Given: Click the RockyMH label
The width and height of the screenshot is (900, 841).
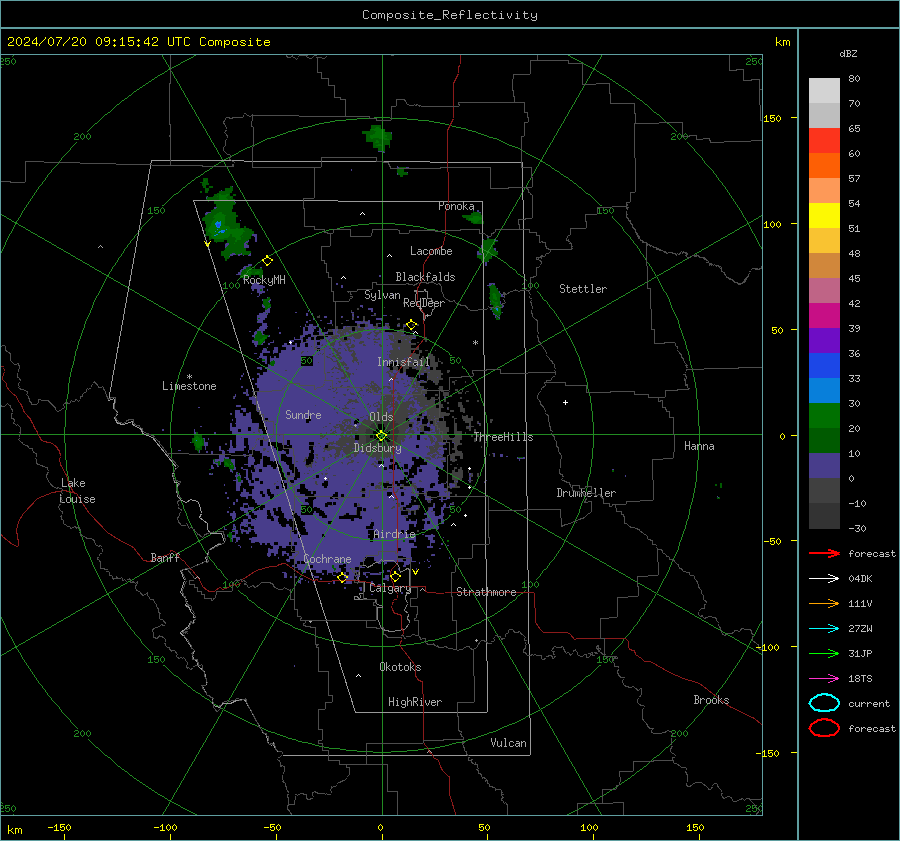Looking at the screenshot, I should tap(264, 280).
